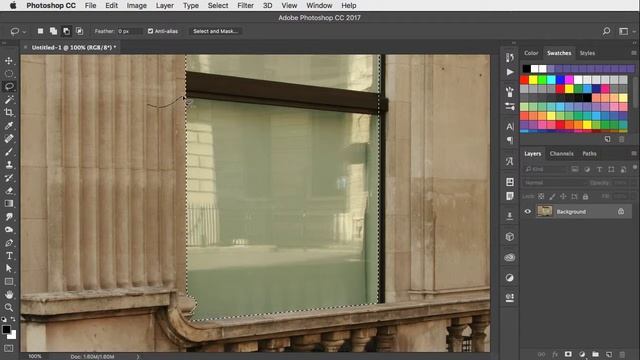Open the 3D panel cube icon
Viewport: 640px width, 360px height.
tap(510, 237)
